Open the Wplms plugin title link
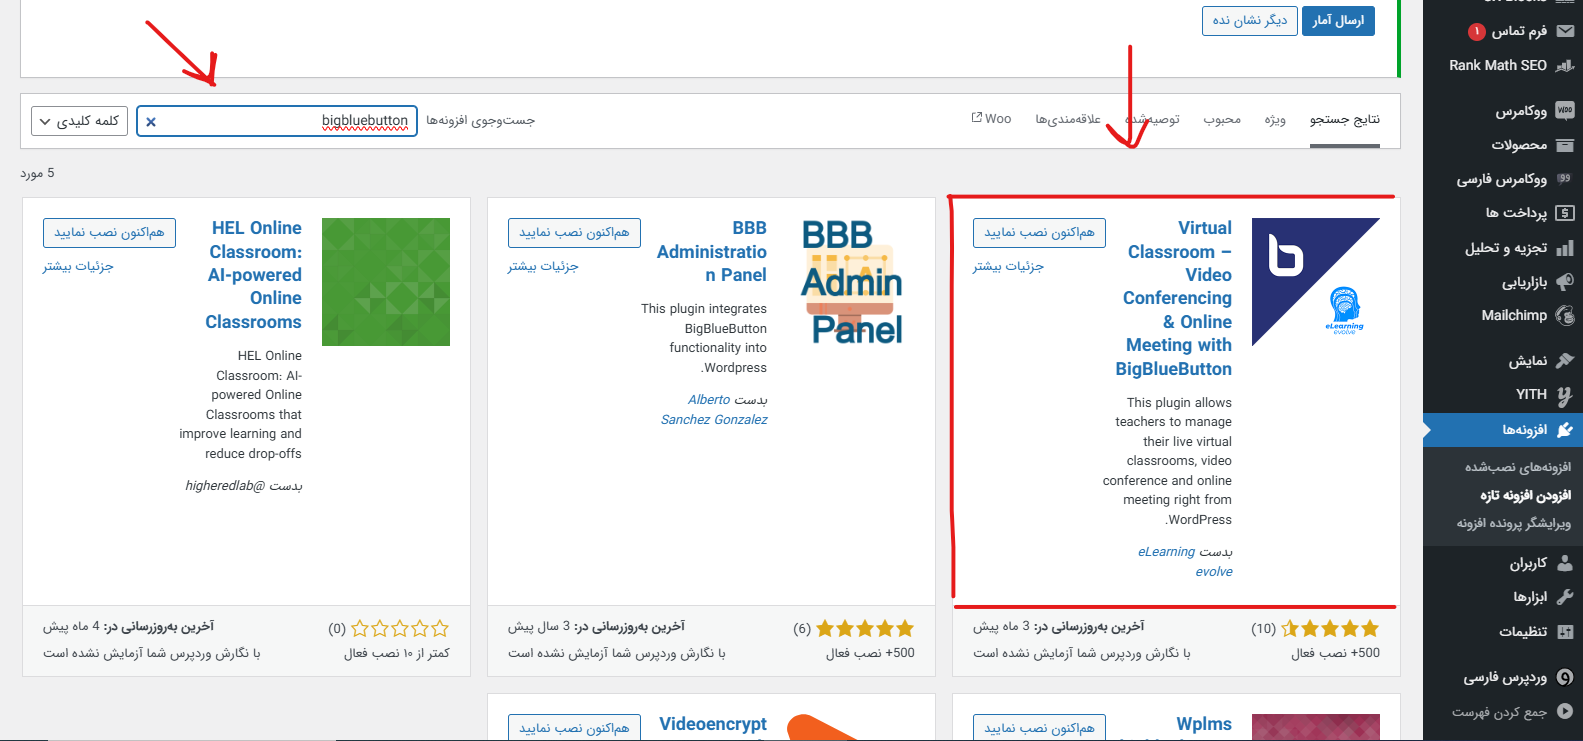Screen dimensions: 1583x741 click(x=1204, y=724)
